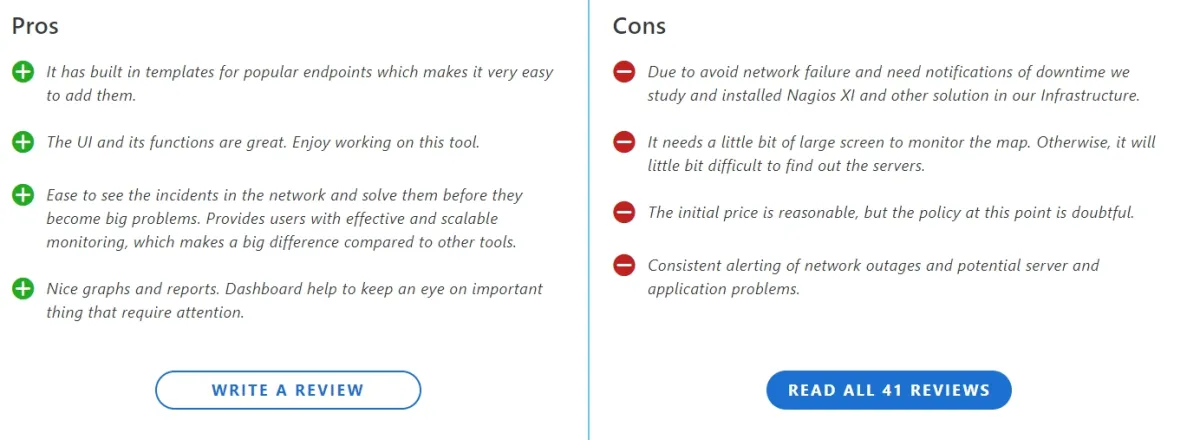The height and width of the screenshot is (440, 1200).
Task: Select the built-in templates pro text
Action: [x=299, y=84]
